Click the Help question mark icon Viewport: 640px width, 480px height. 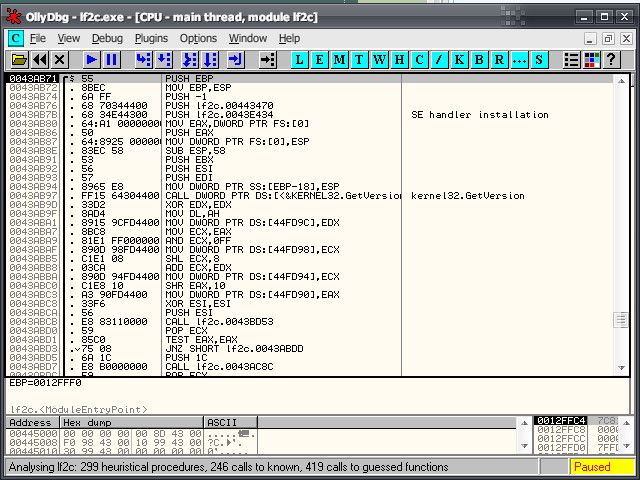(x=611, y=60)
